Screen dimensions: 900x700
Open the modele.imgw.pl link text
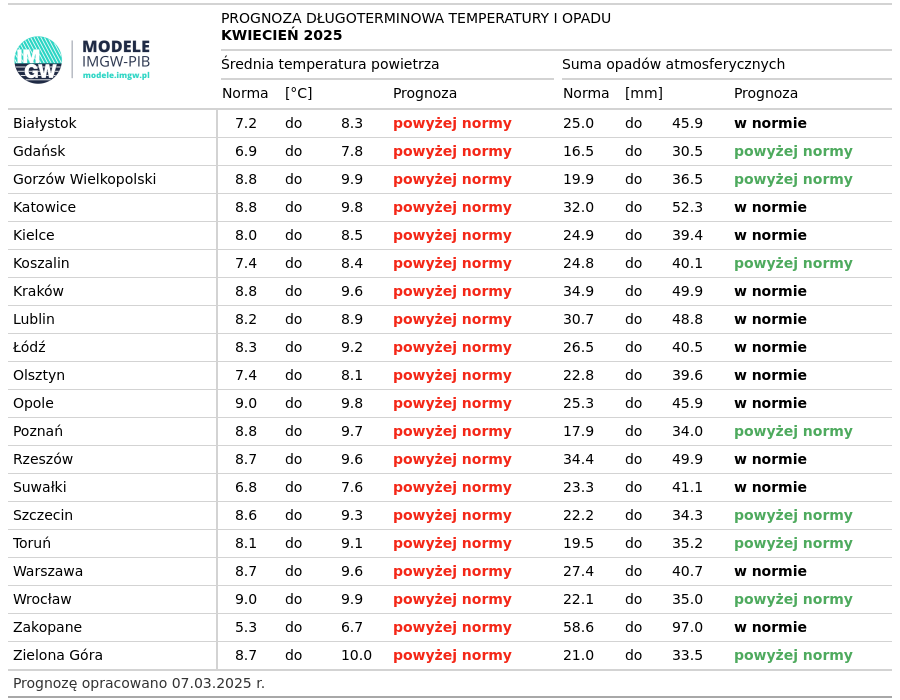[116, 75]
